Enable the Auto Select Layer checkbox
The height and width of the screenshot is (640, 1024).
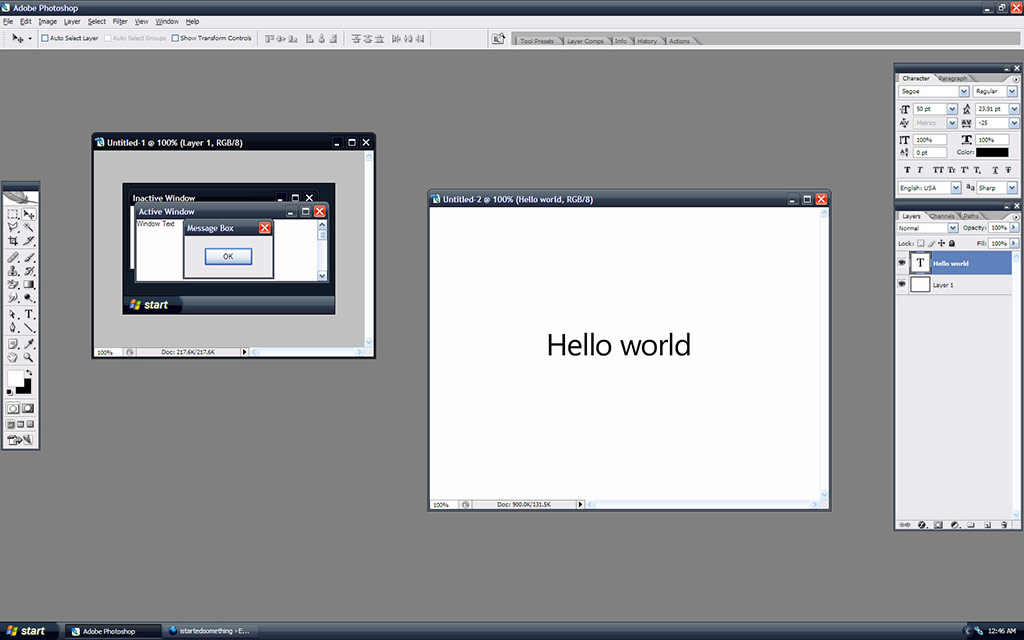(x=45, y=38)
